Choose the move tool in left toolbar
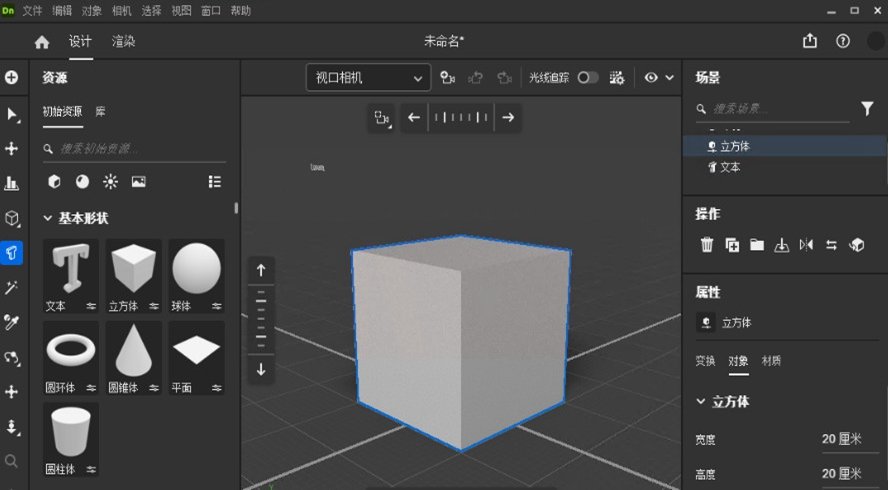888x490 pixels. (11, 148)
